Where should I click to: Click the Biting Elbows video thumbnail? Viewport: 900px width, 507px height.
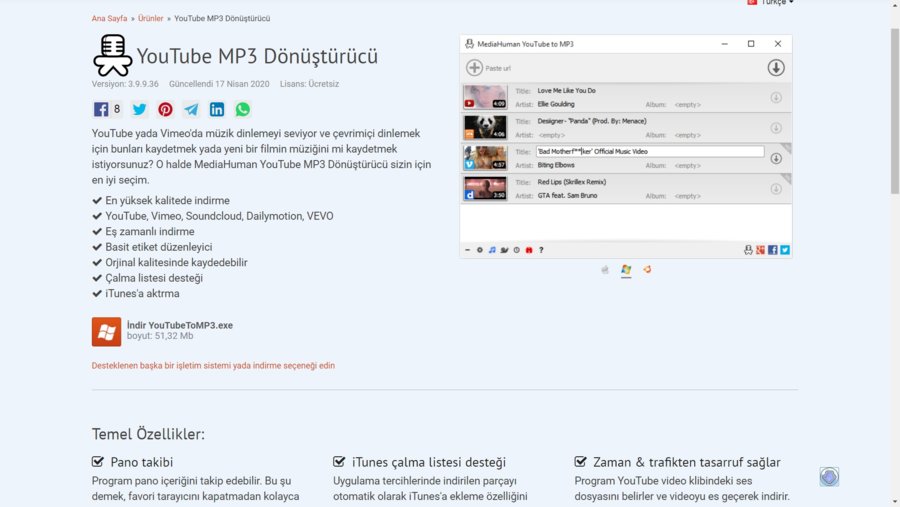(485, 158)
